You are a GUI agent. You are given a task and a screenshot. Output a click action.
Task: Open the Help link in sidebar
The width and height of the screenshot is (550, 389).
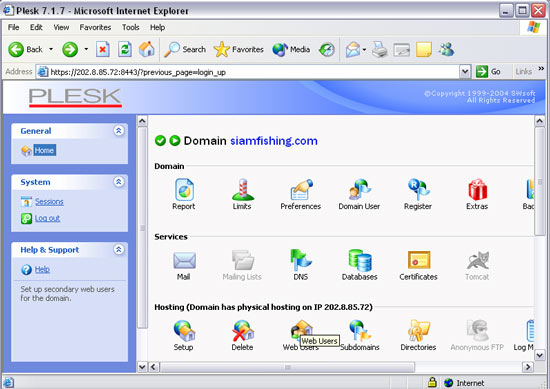click(x=42, y=269)
